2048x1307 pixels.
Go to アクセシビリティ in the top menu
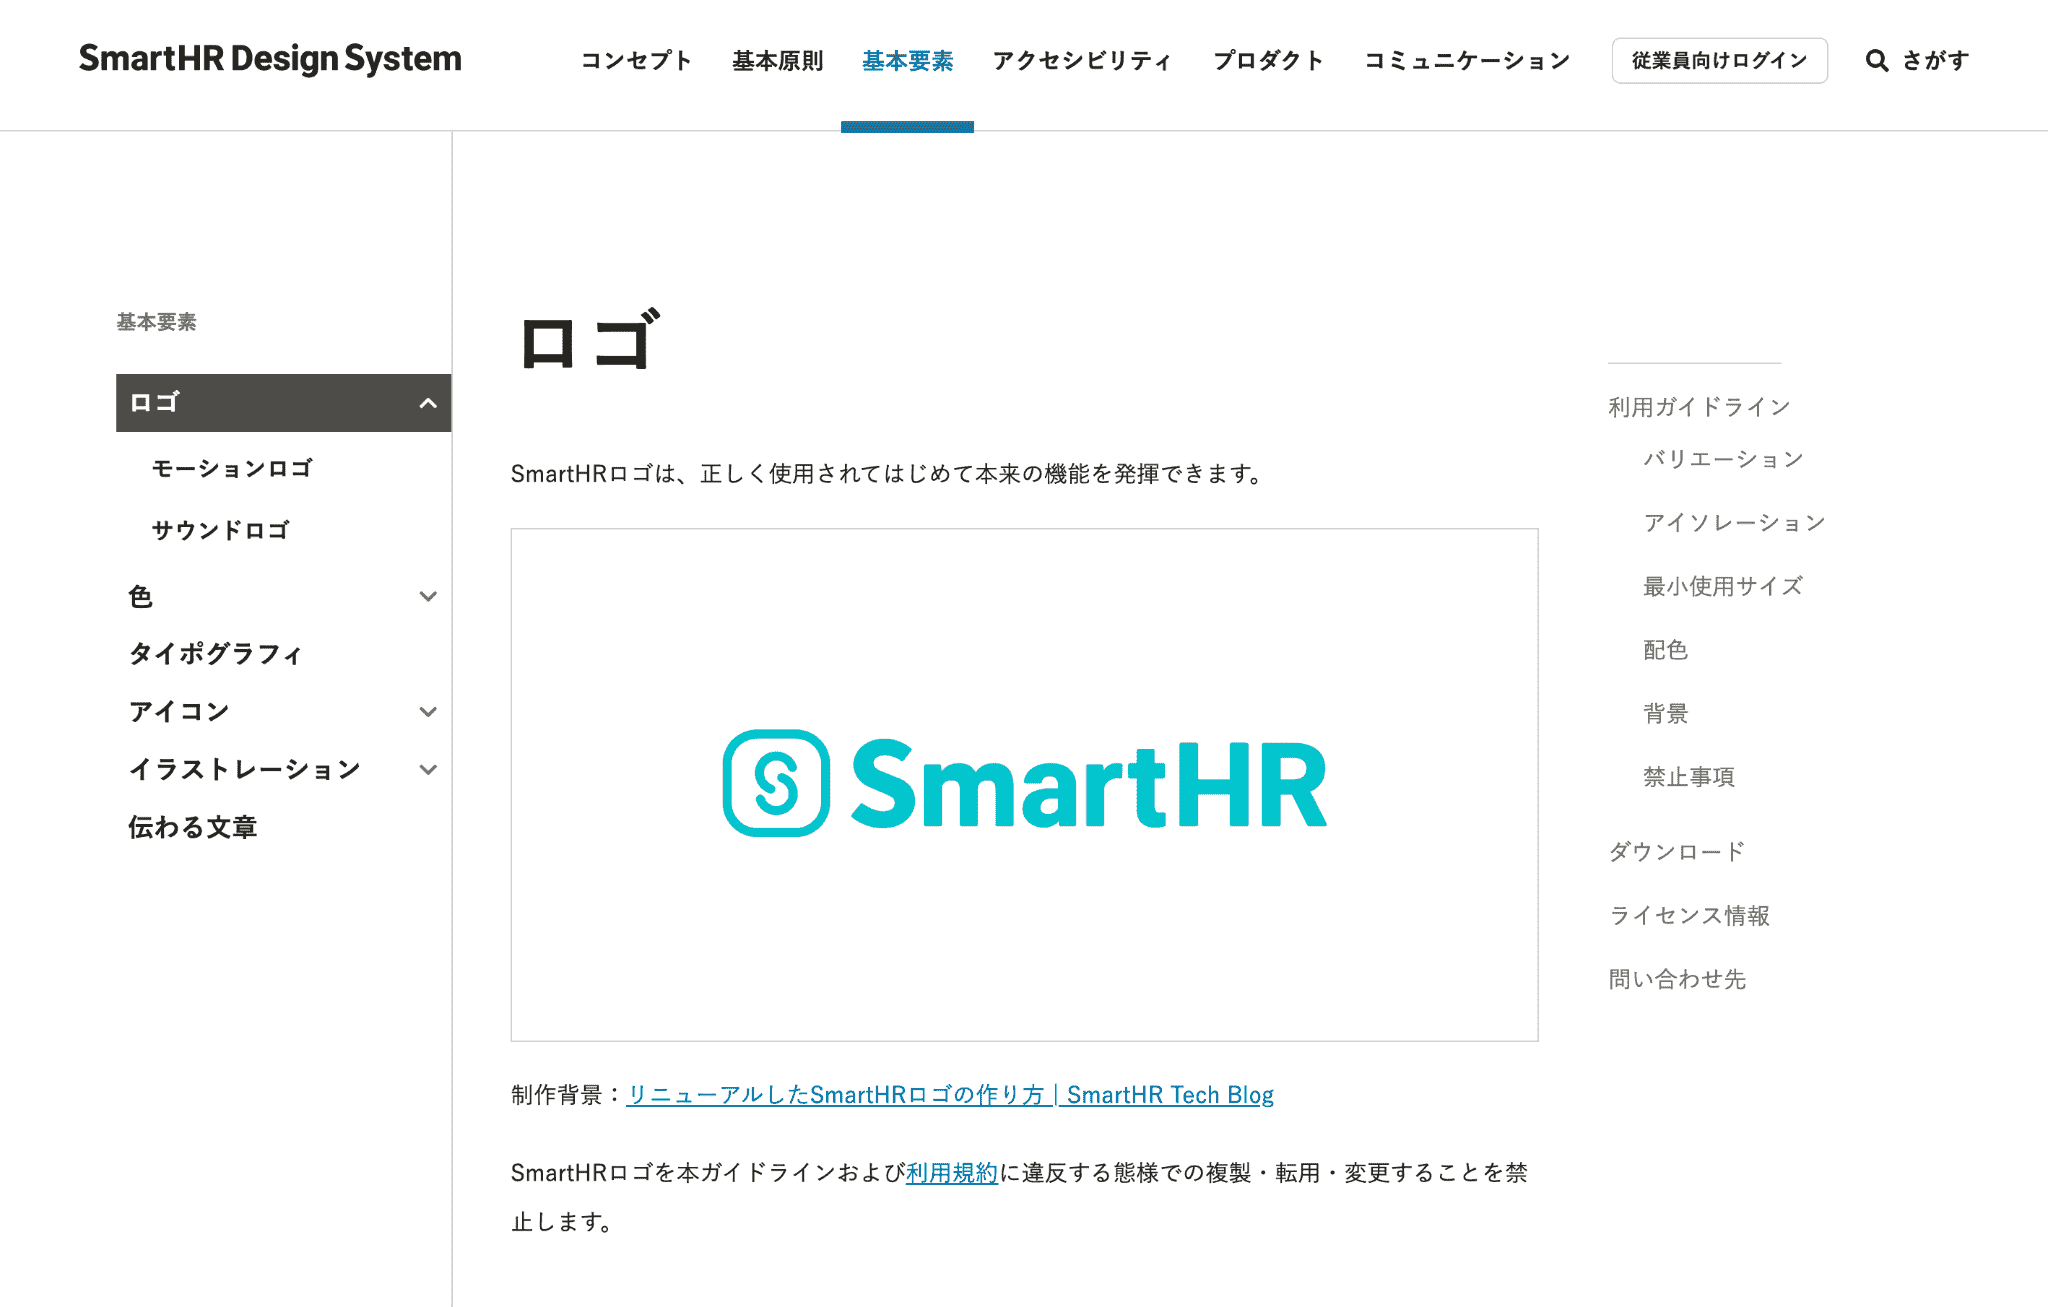[x=1082, y=61]
